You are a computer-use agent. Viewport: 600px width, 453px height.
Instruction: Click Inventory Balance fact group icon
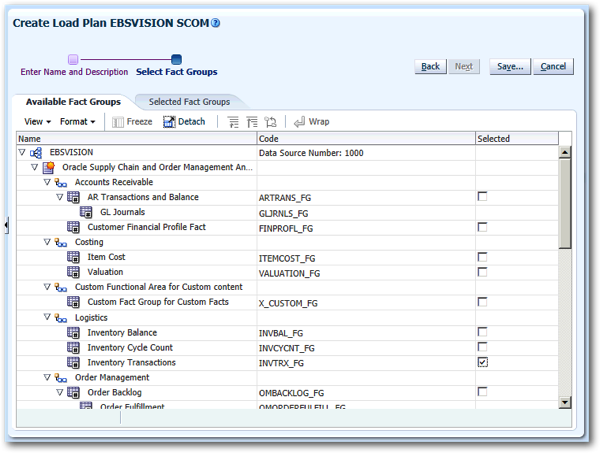pos(73,333)
